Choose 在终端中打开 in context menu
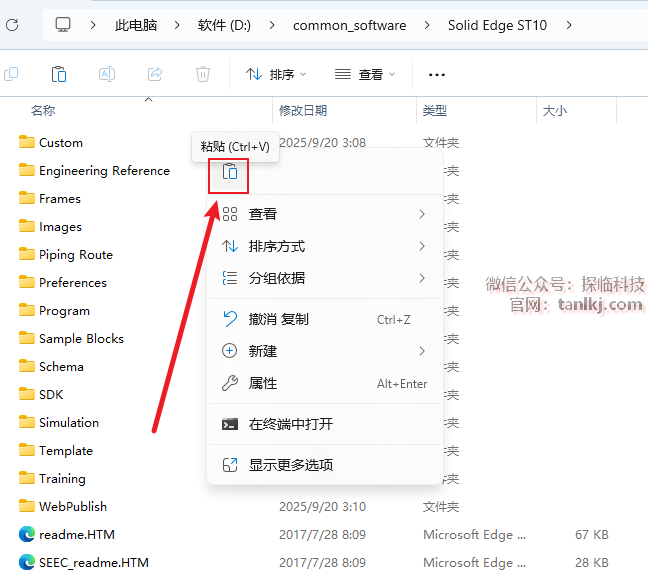The image size is (648, 581). (x=324, y=424)
